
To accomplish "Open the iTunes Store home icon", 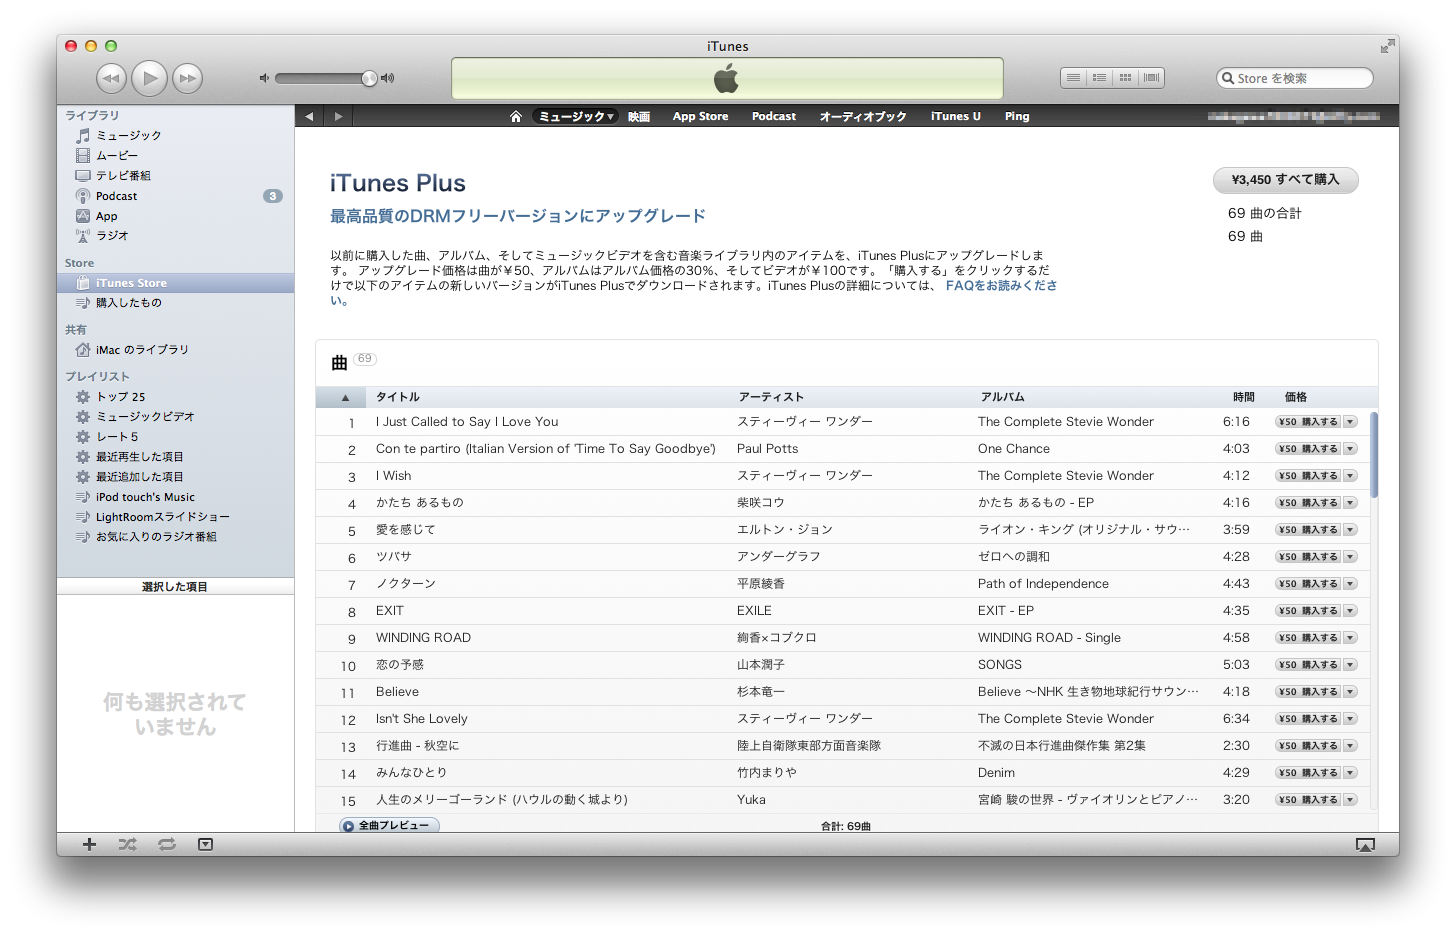I will tap(516, 116).
